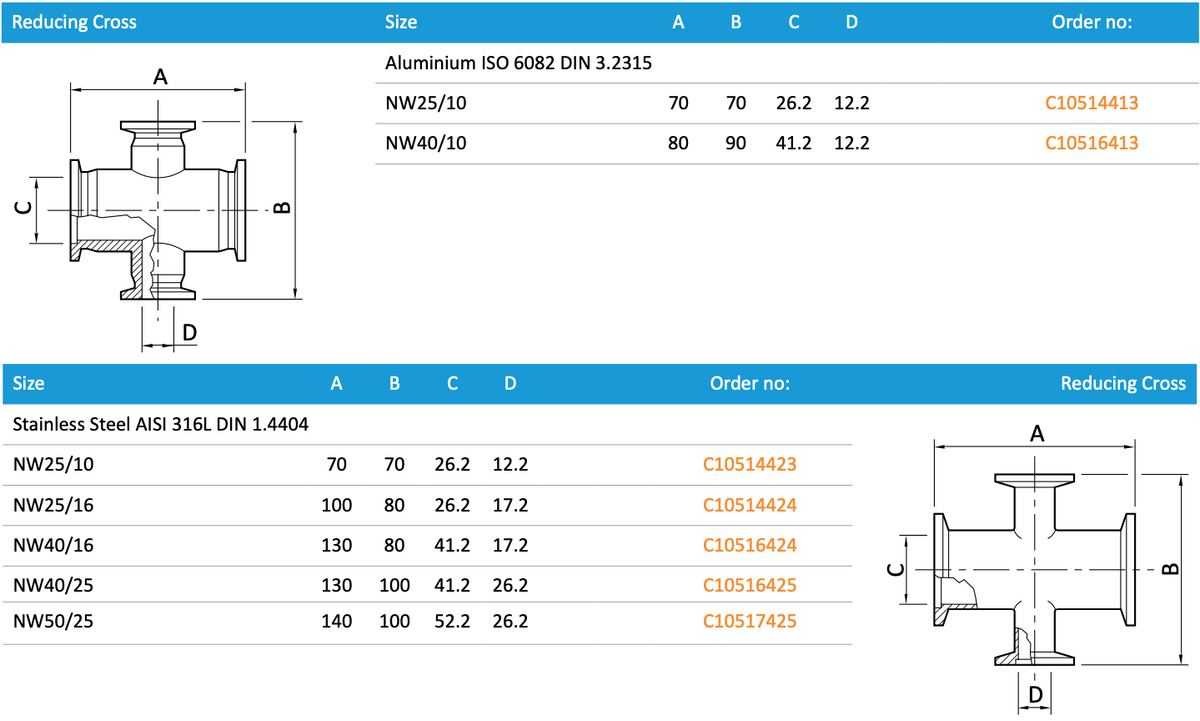Open order number C10514413

point(1091,102)
